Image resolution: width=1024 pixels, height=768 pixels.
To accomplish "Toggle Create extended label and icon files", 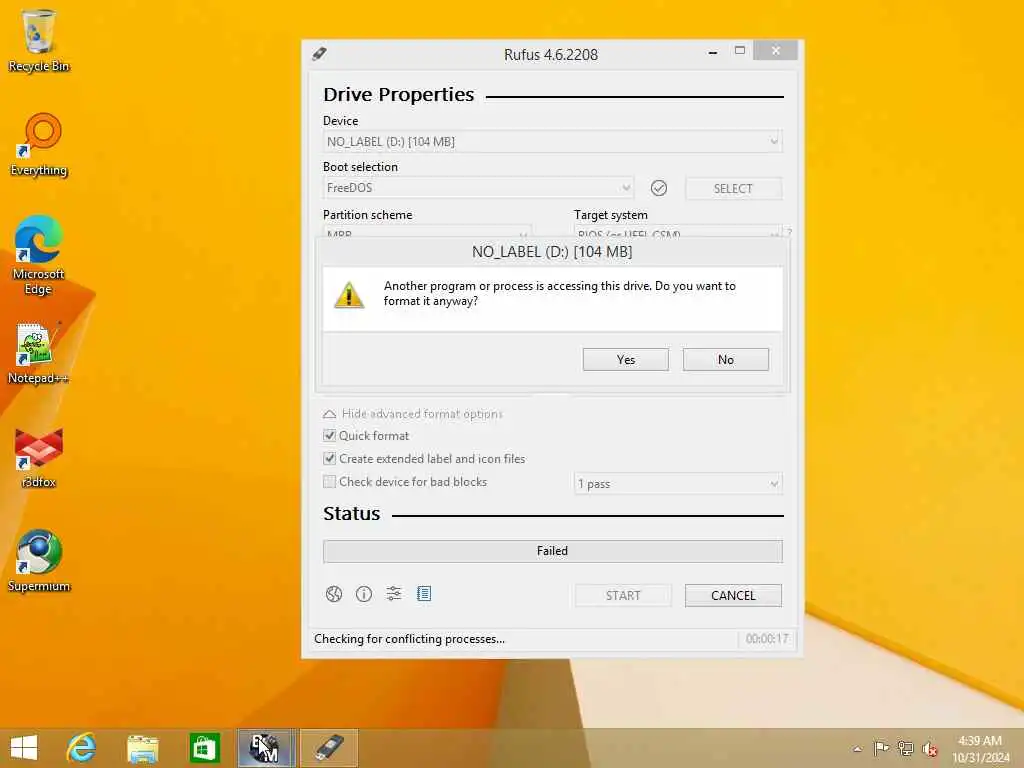I will (329, 458).
